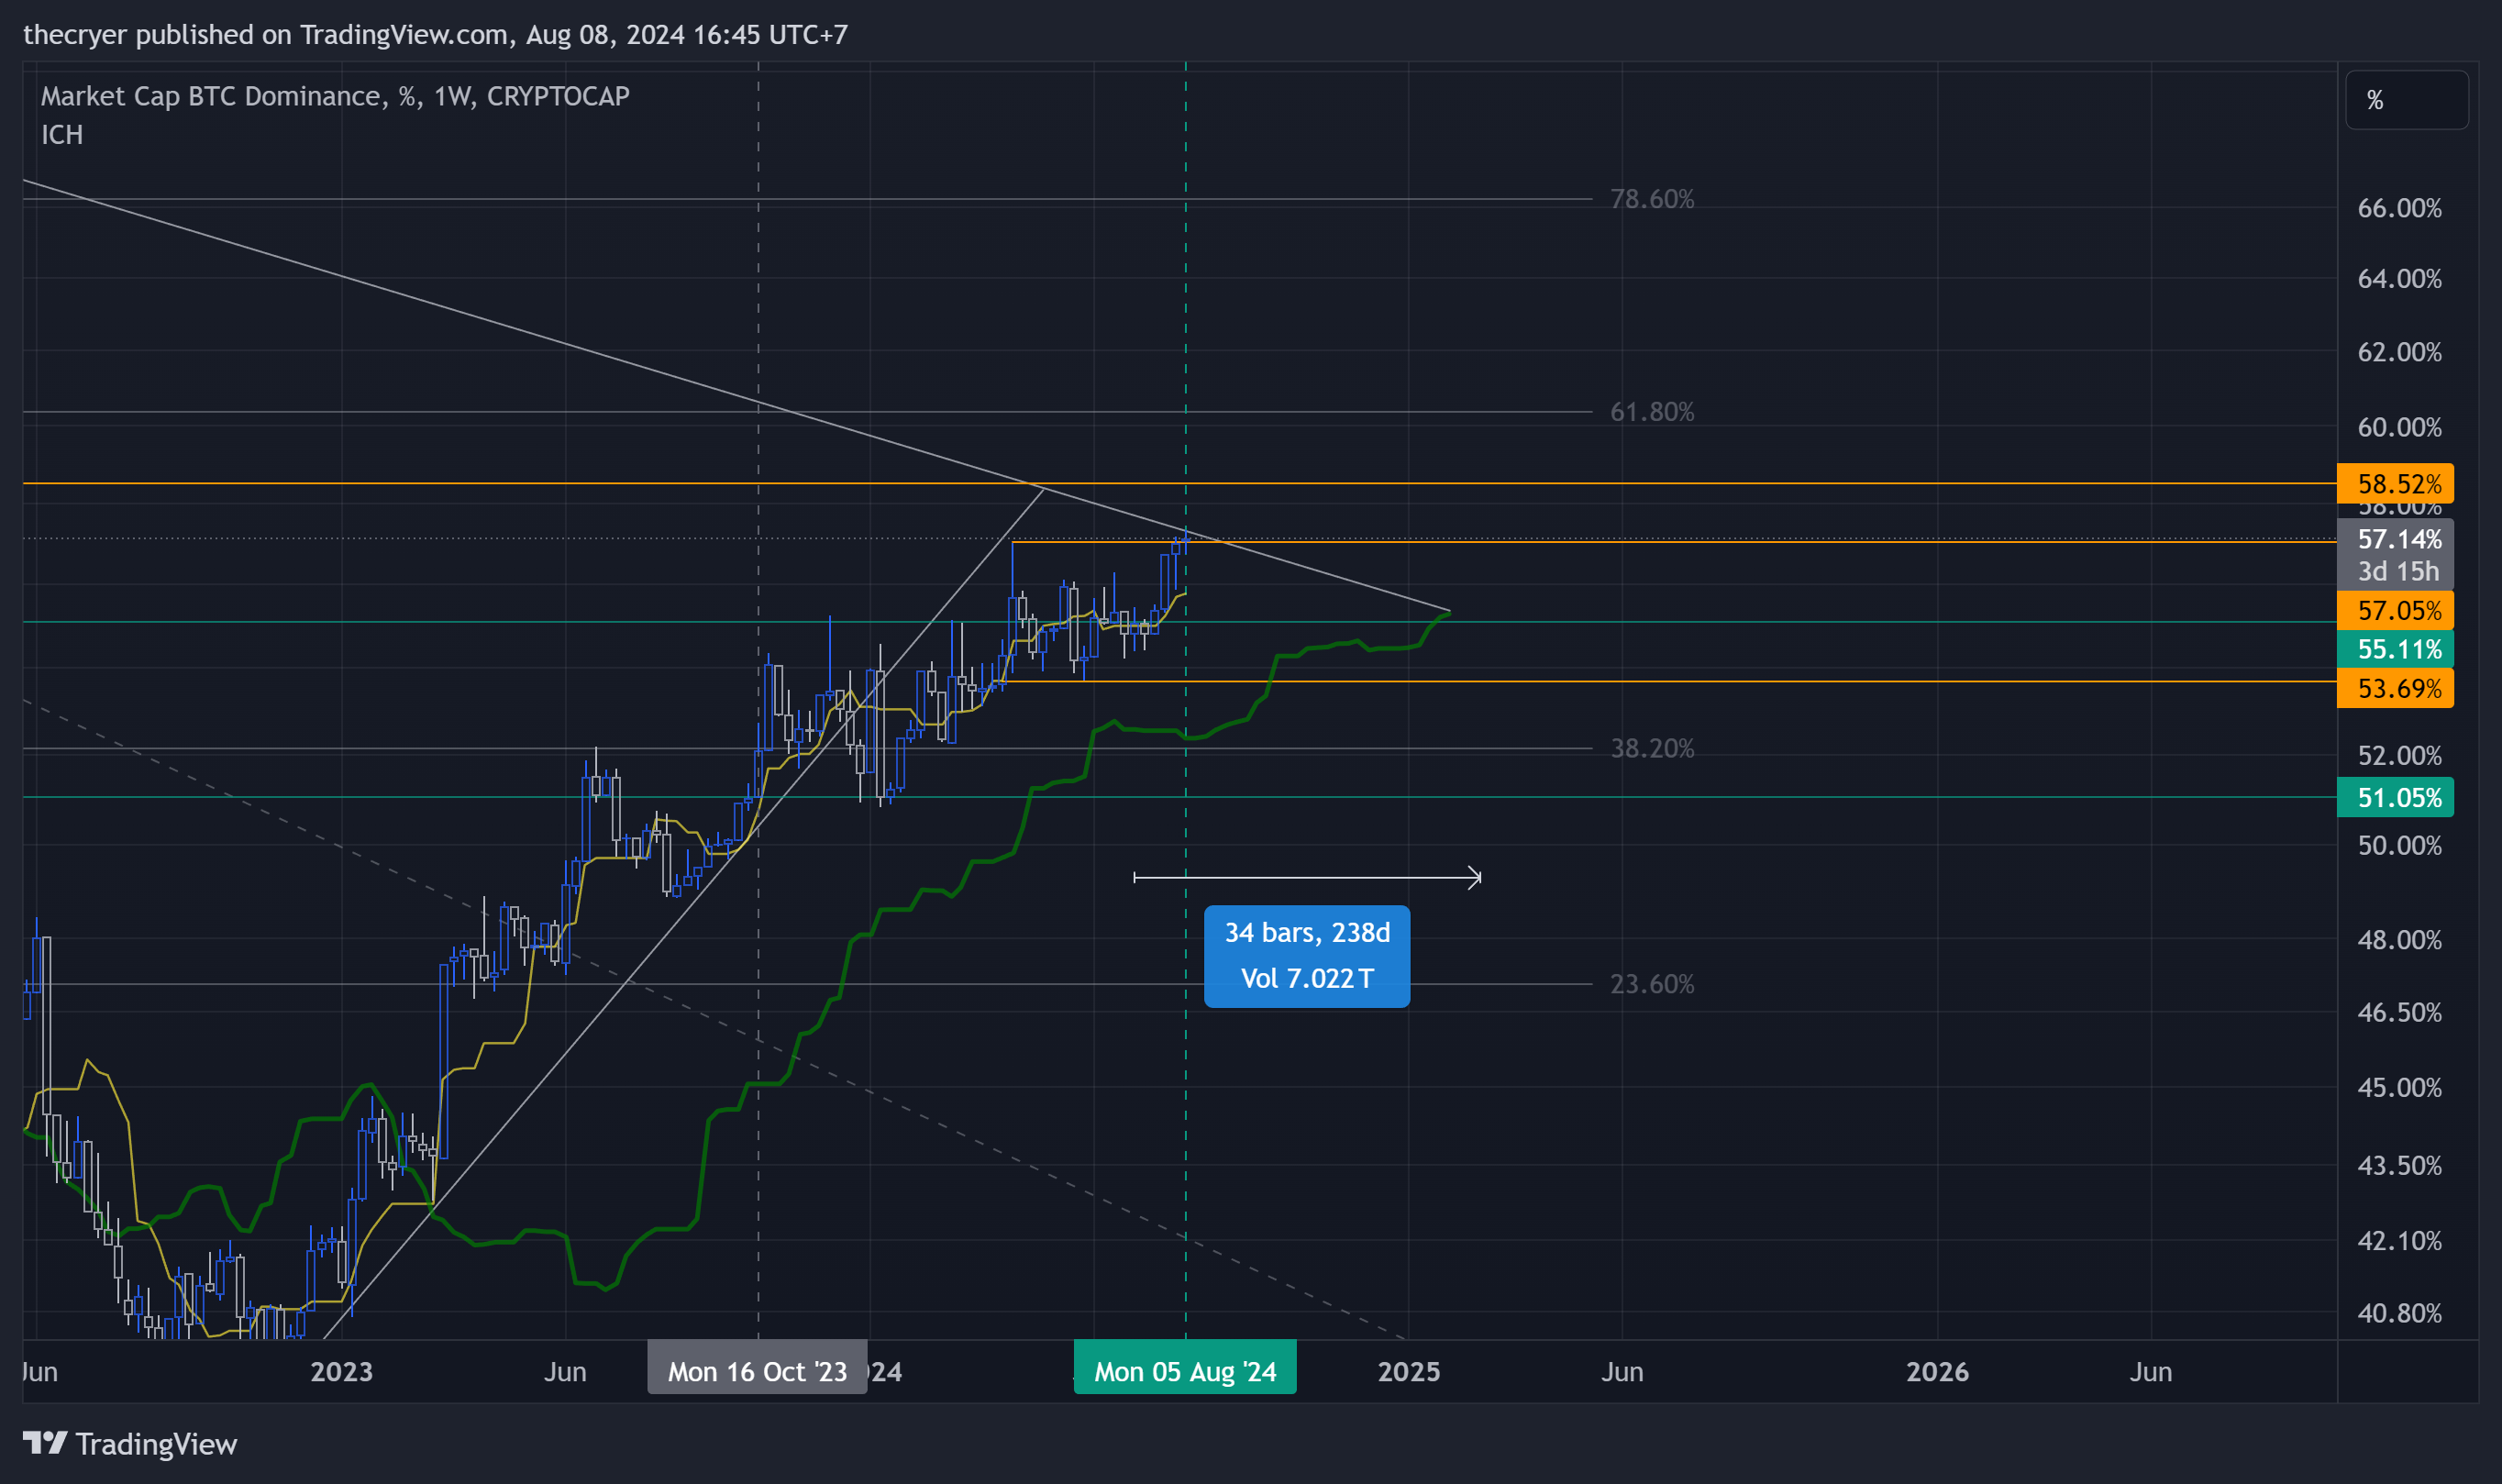Click the 60.00% price axis tick

coord(2399,427)
